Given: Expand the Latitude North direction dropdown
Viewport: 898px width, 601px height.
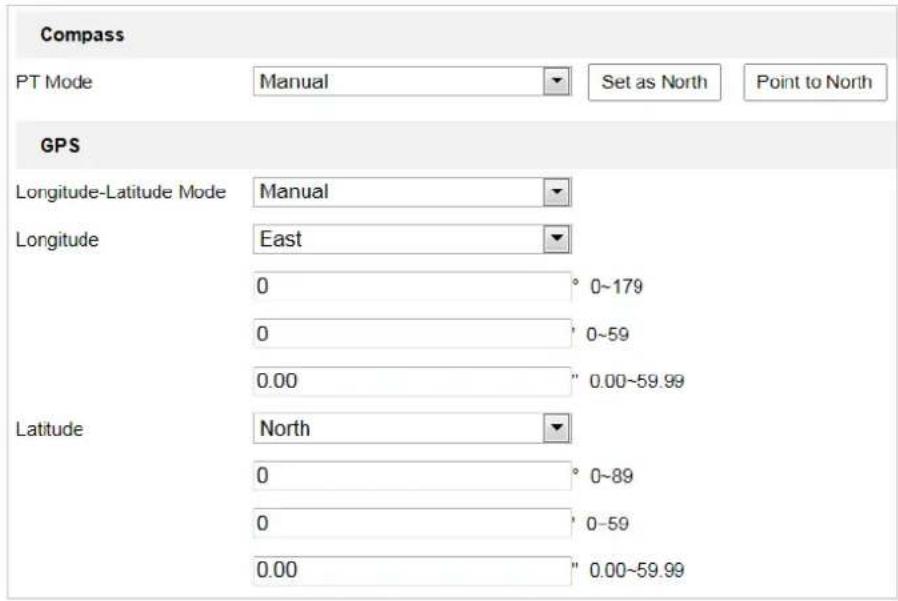Looking at the screenshot, I should click(x=412, y=428).
